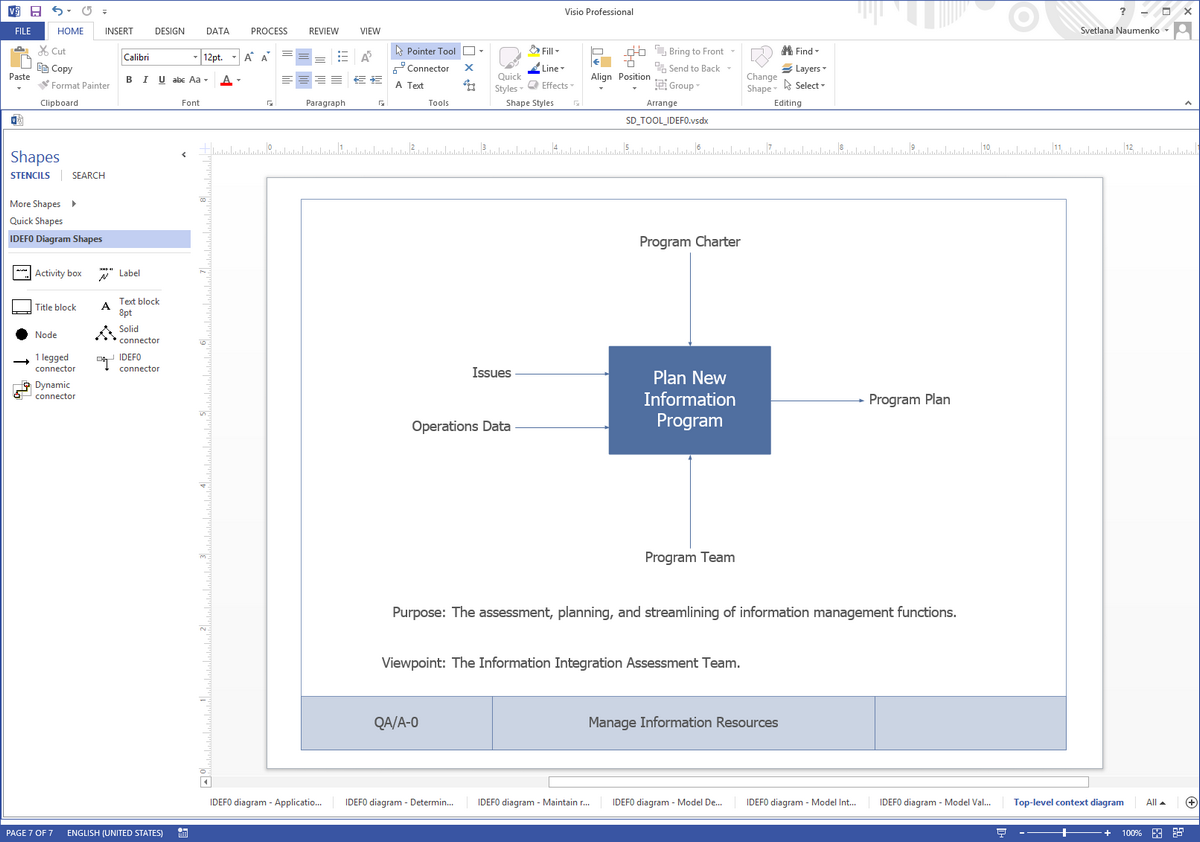The image size is (1200, 842).
Task: Open the Line style dropdown
Action: click(547, 68)
